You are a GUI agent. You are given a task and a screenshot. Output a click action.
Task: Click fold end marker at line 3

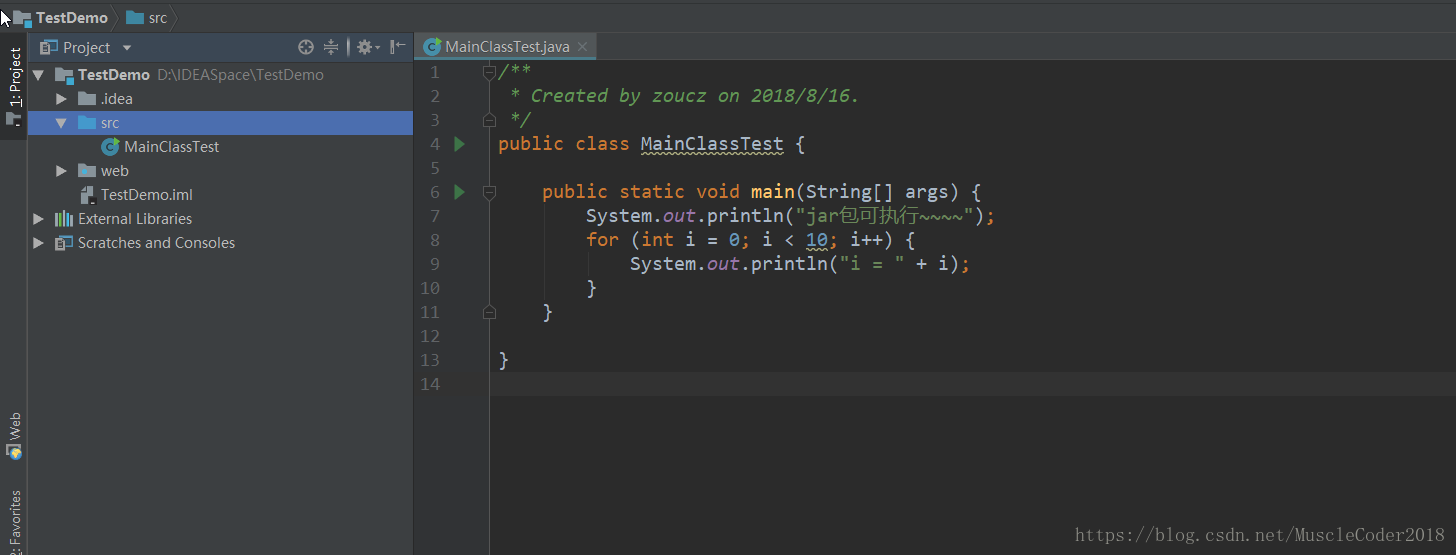click(489, 120)
